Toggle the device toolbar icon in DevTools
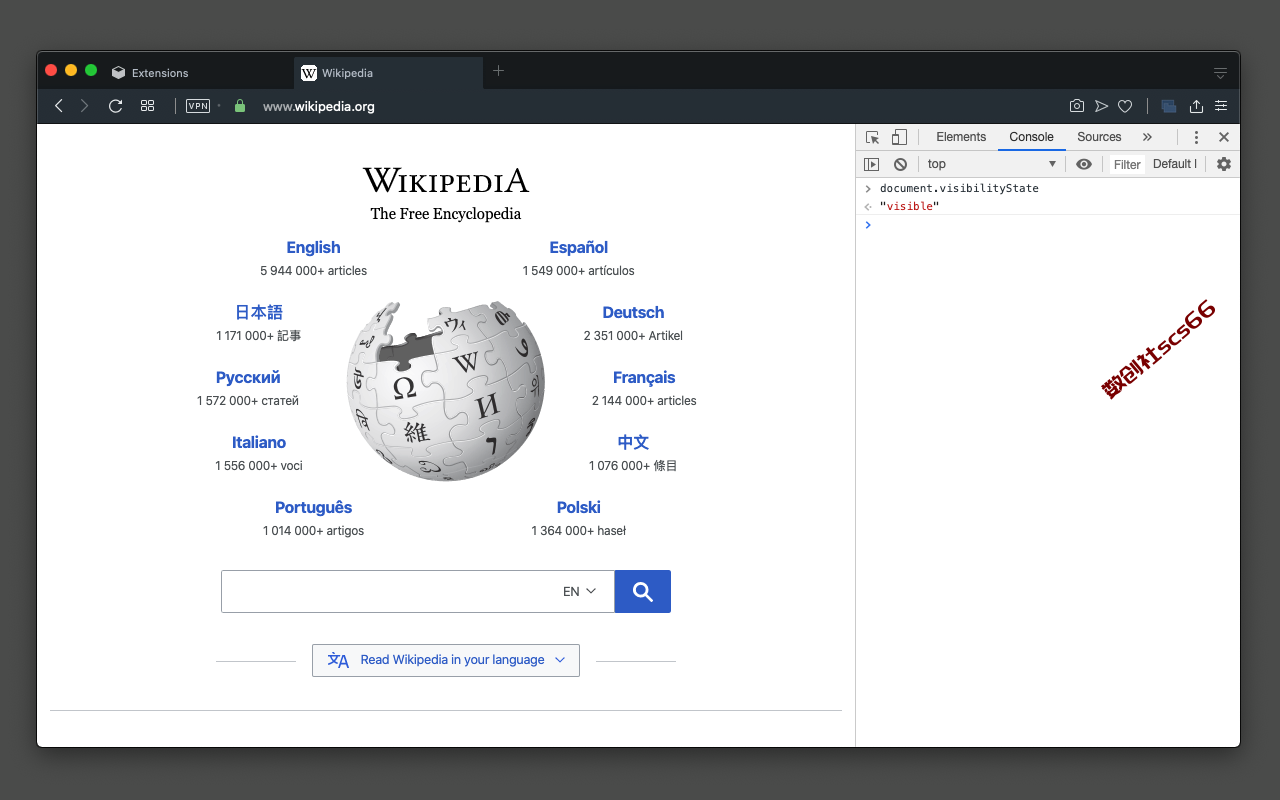 [x=899, y=137]
